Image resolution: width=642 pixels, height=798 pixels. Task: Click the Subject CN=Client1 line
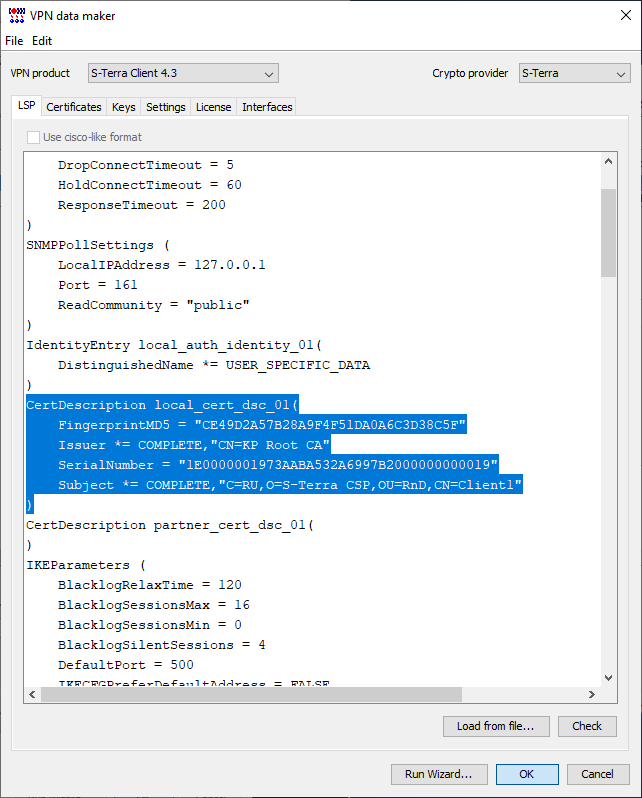(x=290, y=485)
